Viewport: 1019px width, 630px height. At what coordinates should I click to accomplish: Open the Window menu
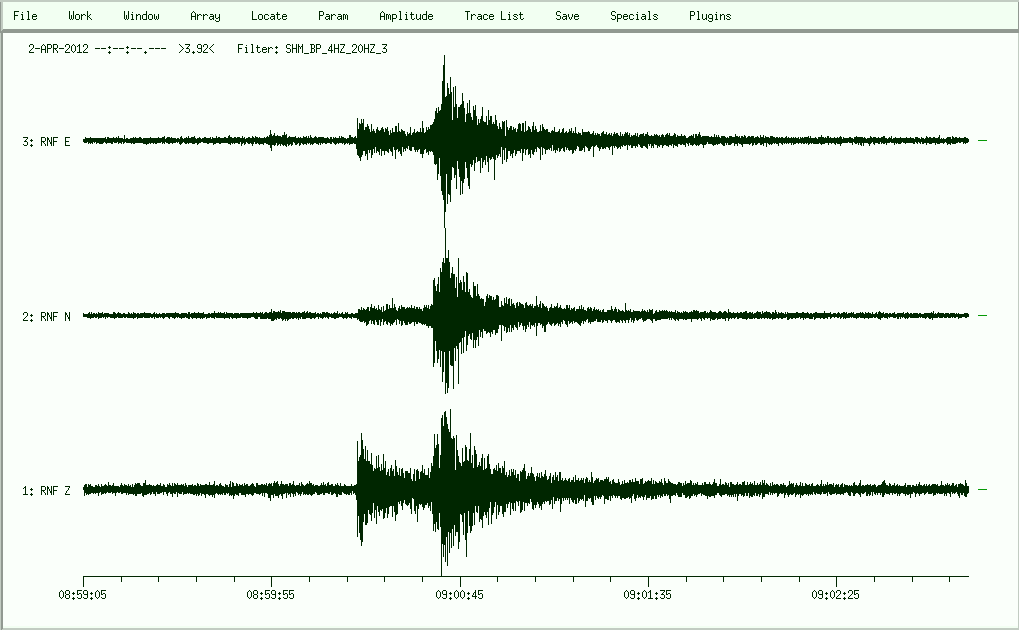(x=141, y=16)
